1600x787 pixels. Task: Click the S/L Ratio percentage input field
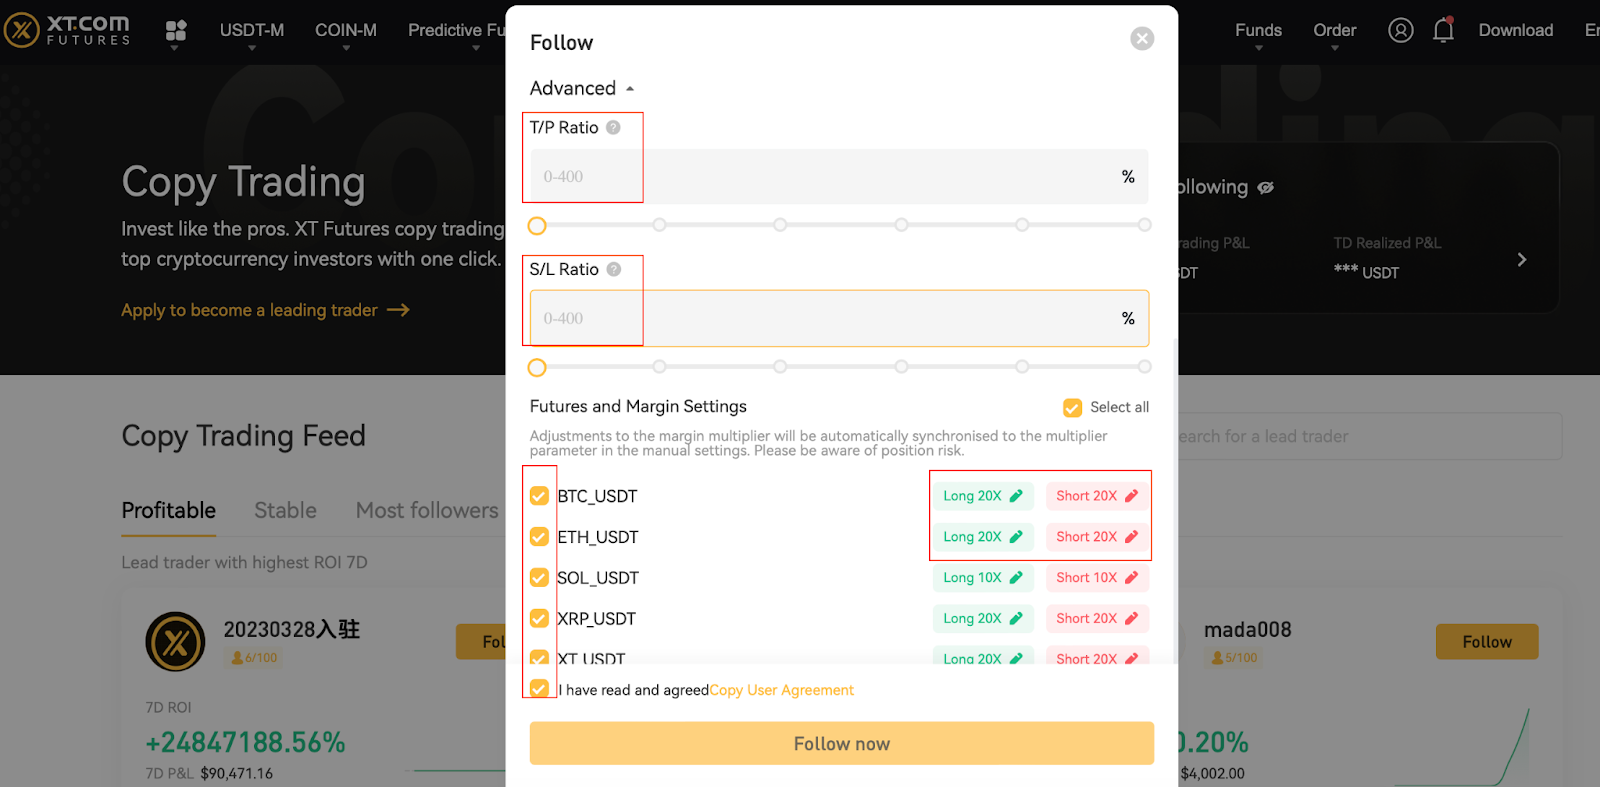(820, 318)
